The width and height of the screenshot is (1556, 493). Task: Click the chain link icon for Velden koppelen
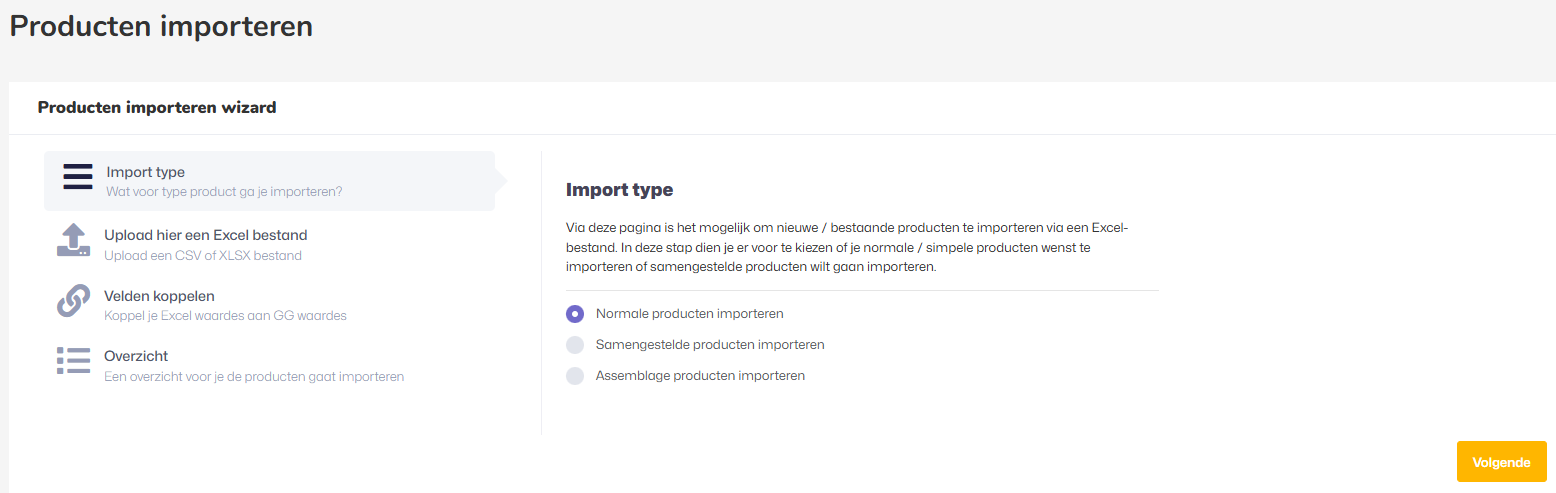pos(74,301)
